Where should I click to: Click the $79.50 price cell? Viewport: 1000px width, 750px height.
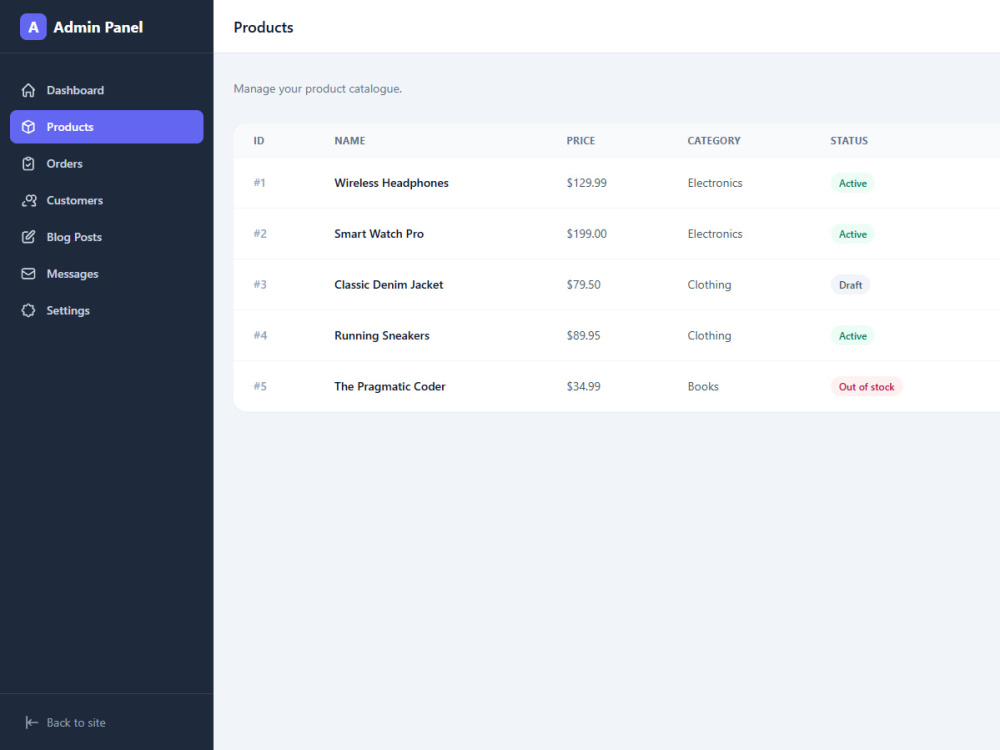pyautogui.click(x=583, y=285)
